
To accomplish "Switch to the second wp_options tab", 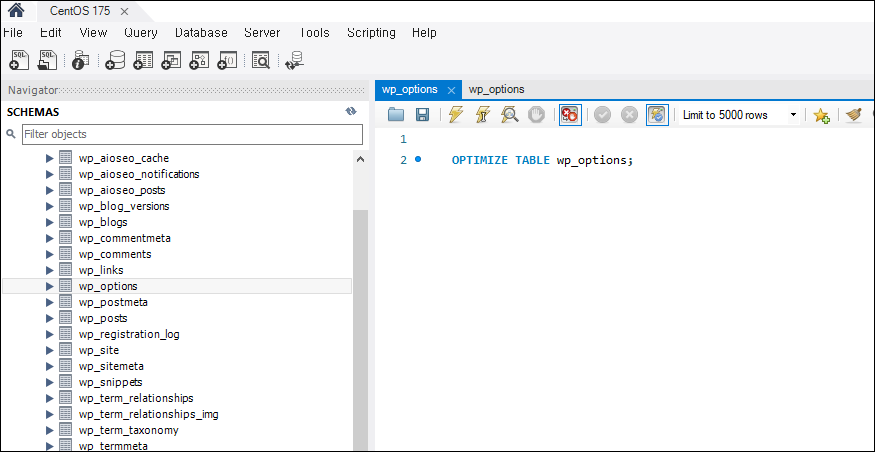I will (496, 89).
